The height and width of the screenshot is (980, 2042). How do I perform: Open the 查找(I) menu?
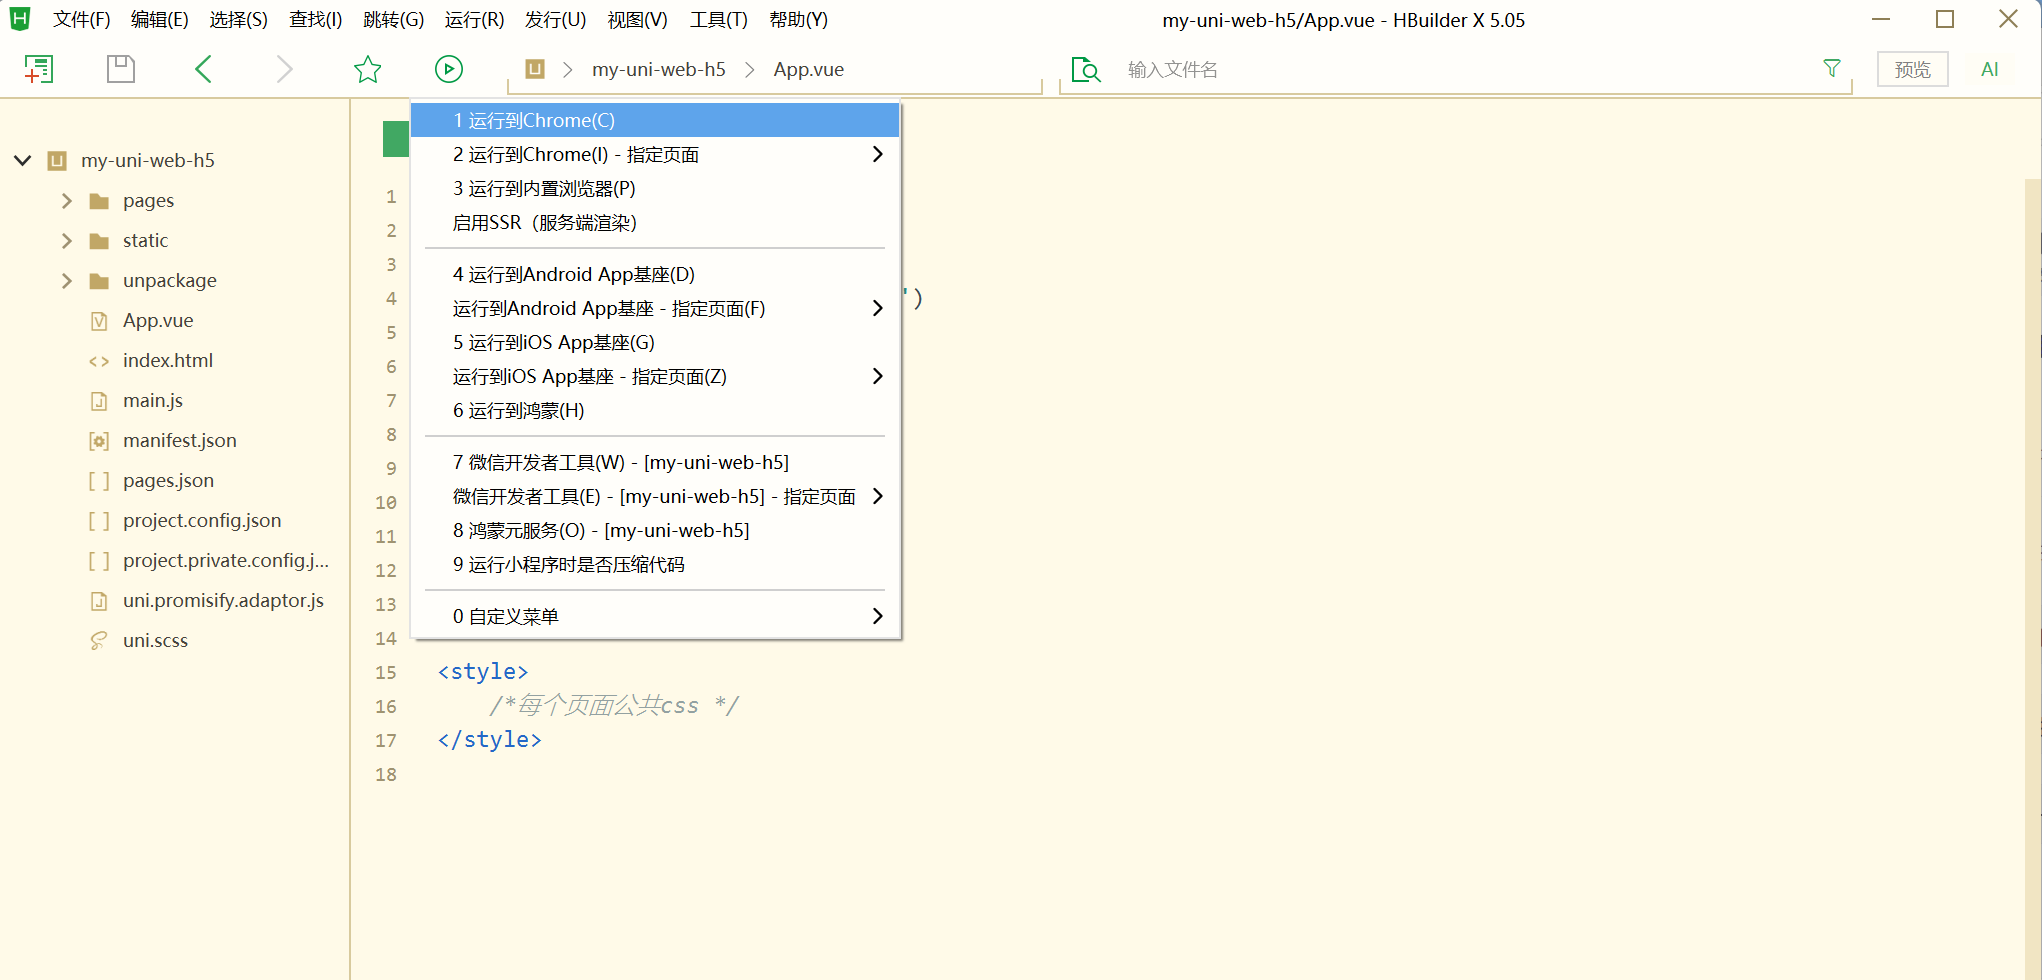(x=316, y=20)
